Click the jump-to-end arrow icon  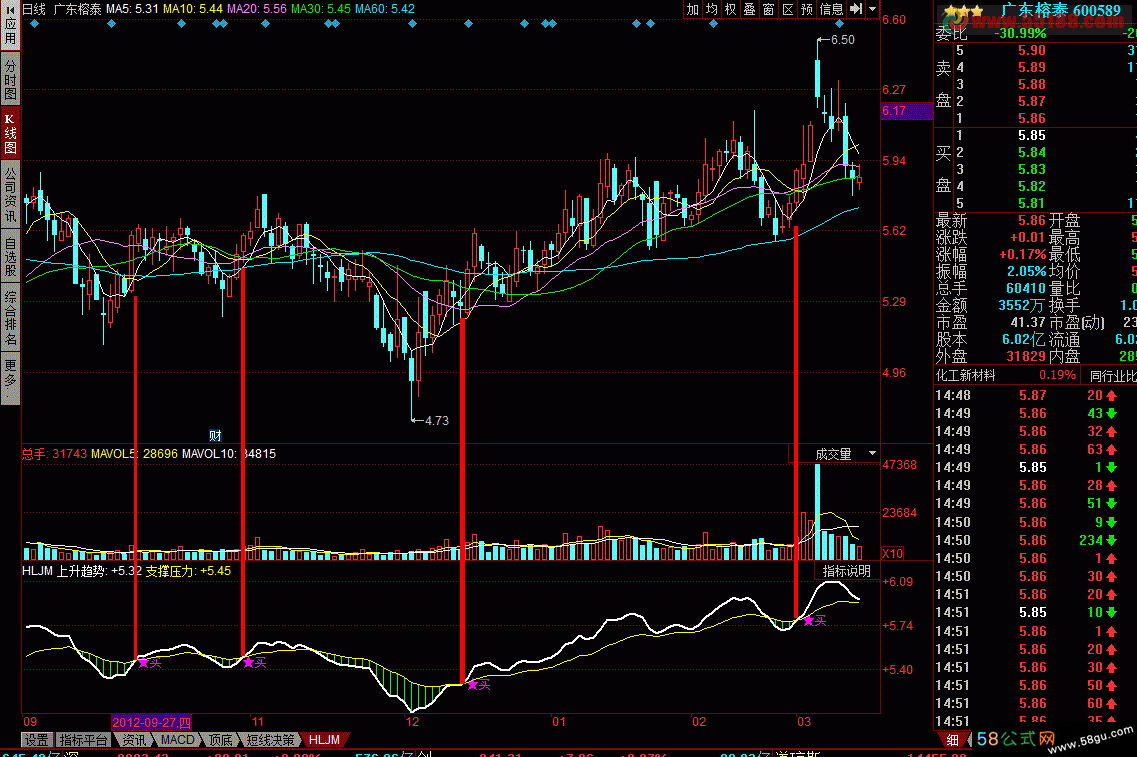[856, 9]
